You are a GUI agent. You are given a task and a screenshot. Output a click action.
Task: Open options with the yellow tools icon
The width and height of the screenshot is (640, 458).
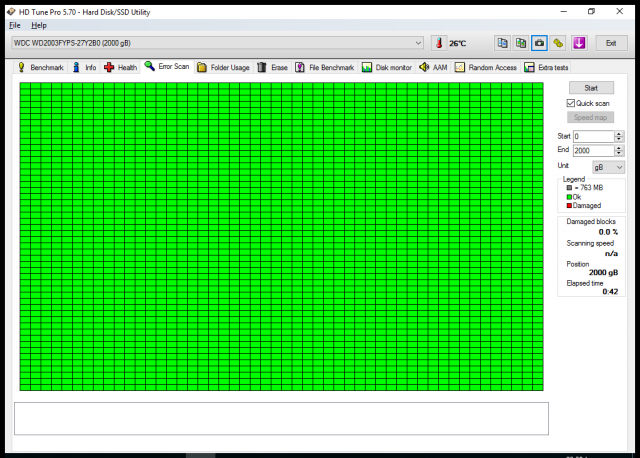point(559,43)
